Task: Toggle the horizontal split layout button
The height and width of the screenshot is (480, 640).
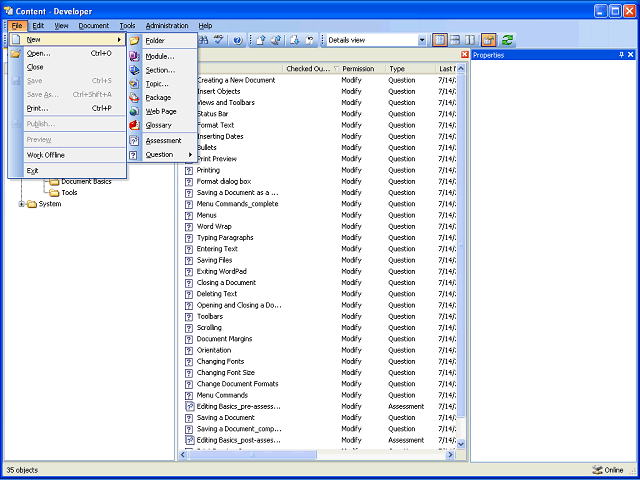Action: [455, 40]
